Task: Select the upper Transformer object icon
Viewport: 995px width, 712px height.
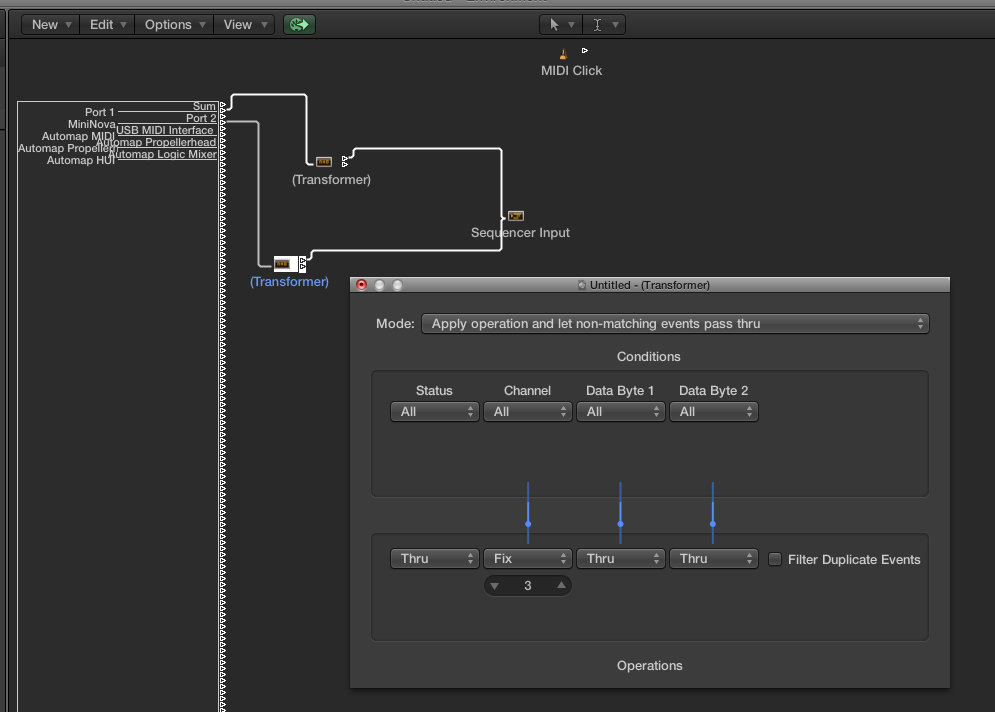Action: point(324,161)
